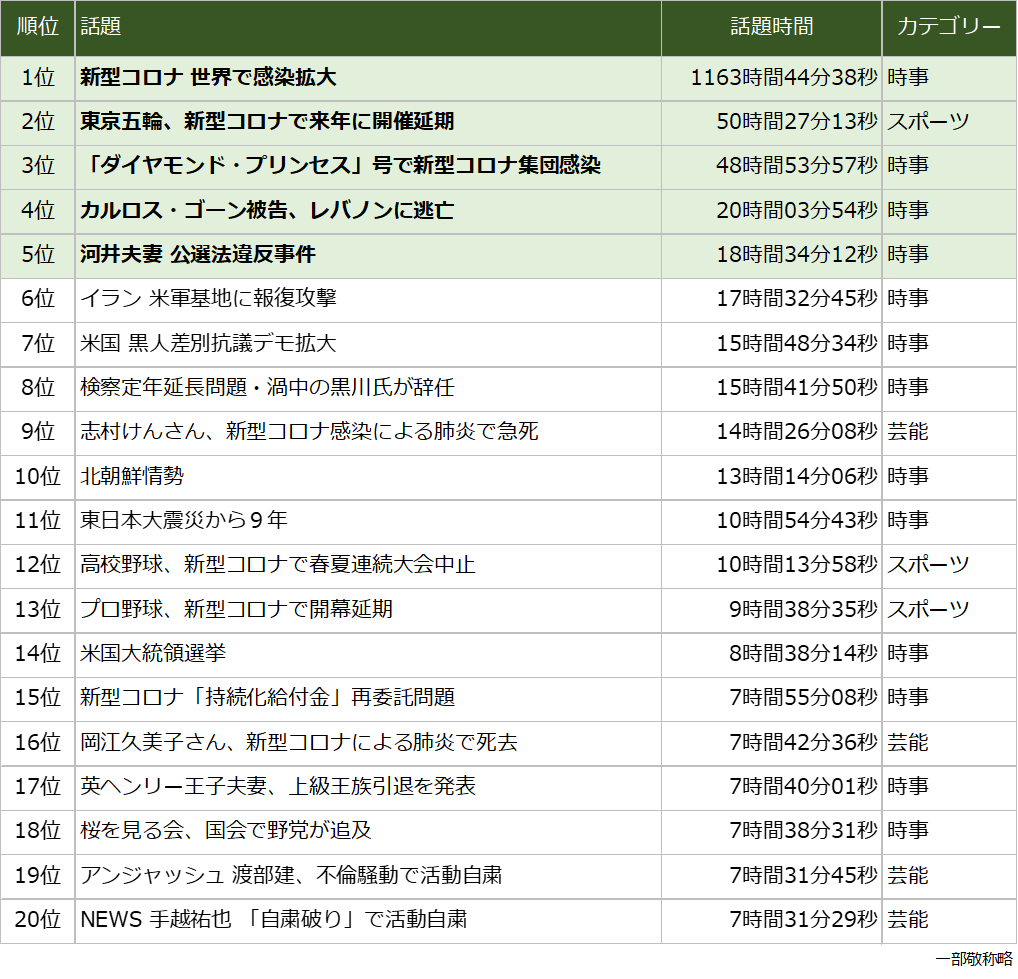Viewport: 1018px width, 979px height.
Task: Click the 東日本大震災から9年 entry
Action: pos(184,521)
